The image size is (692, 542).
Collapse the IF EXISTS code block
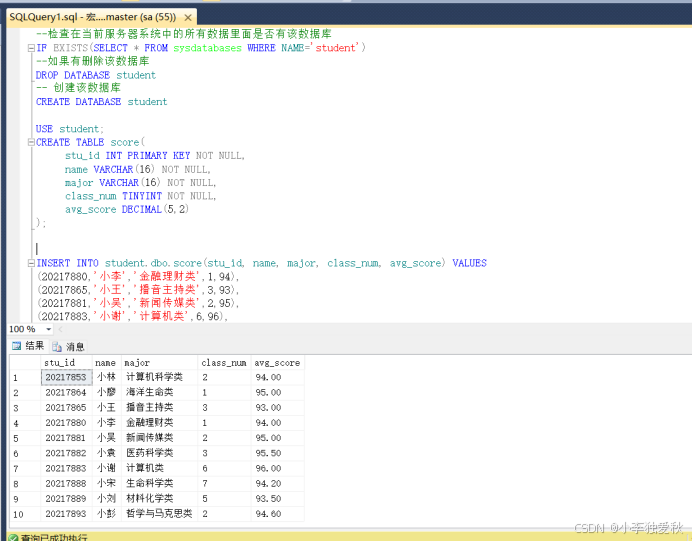[31, 48]
